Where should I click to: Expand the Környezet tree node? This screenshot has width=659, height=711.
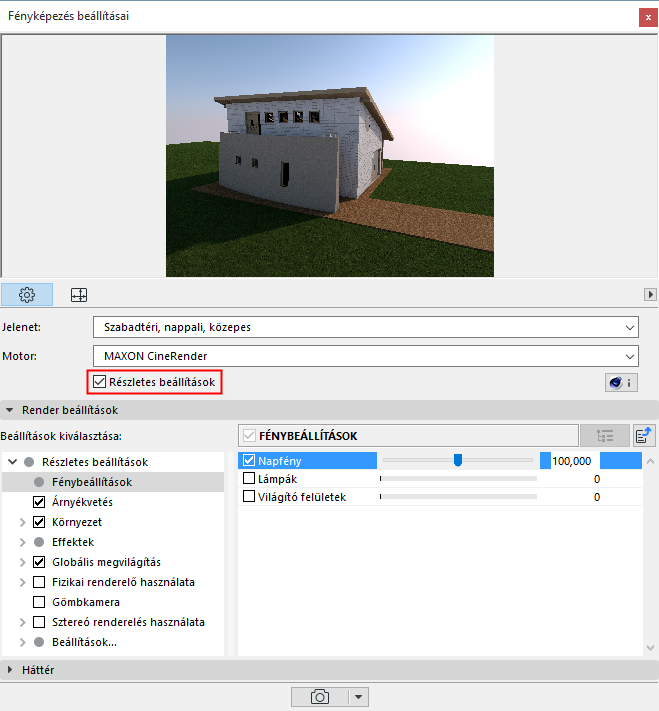22,522
